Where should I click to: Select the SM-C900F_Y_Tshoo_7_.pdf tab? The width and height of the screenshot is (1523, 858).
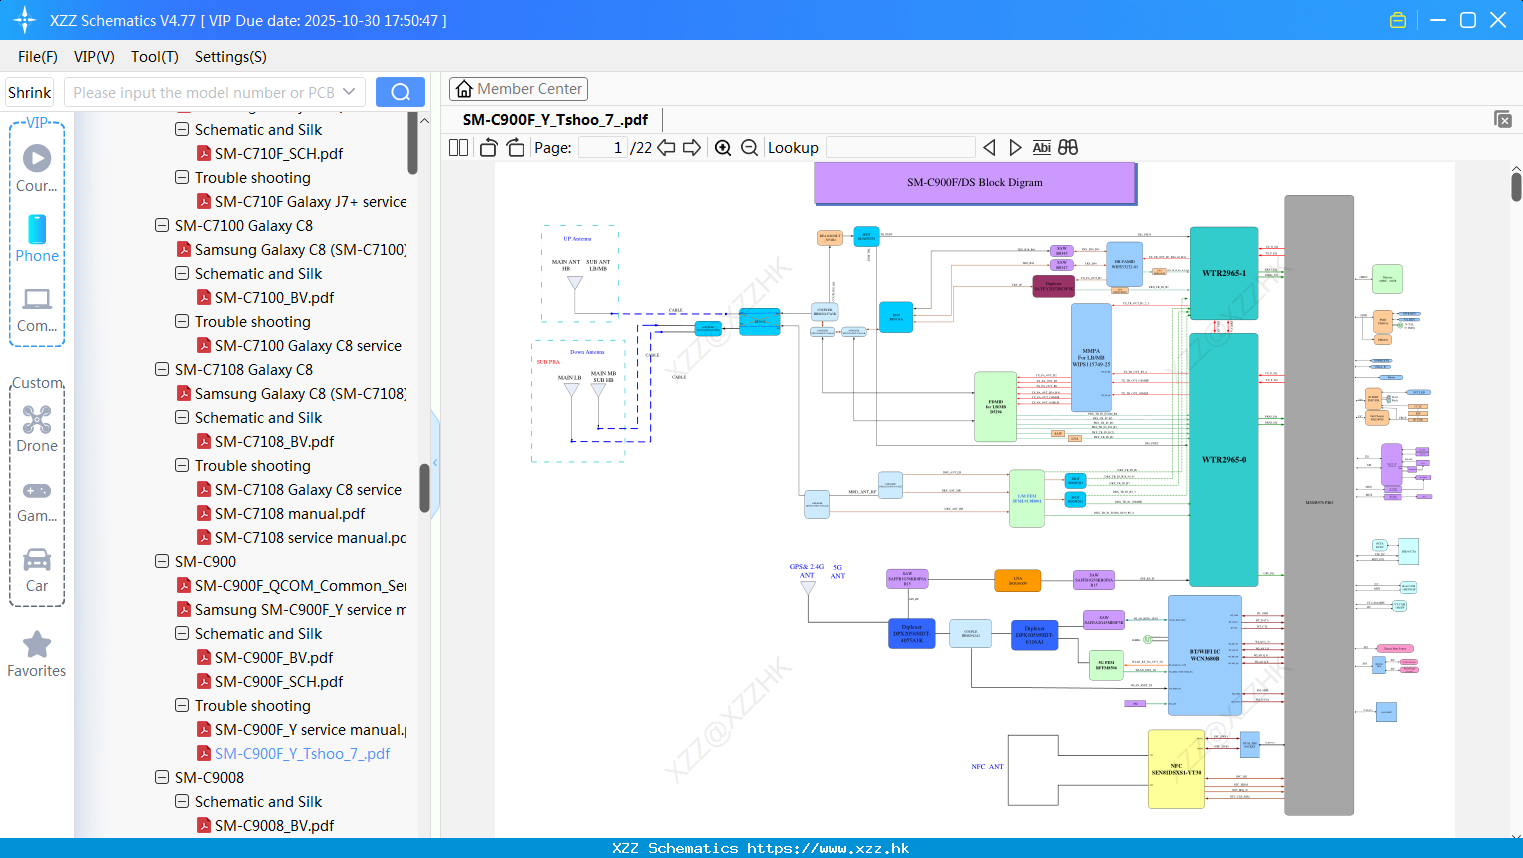point(555,119)
